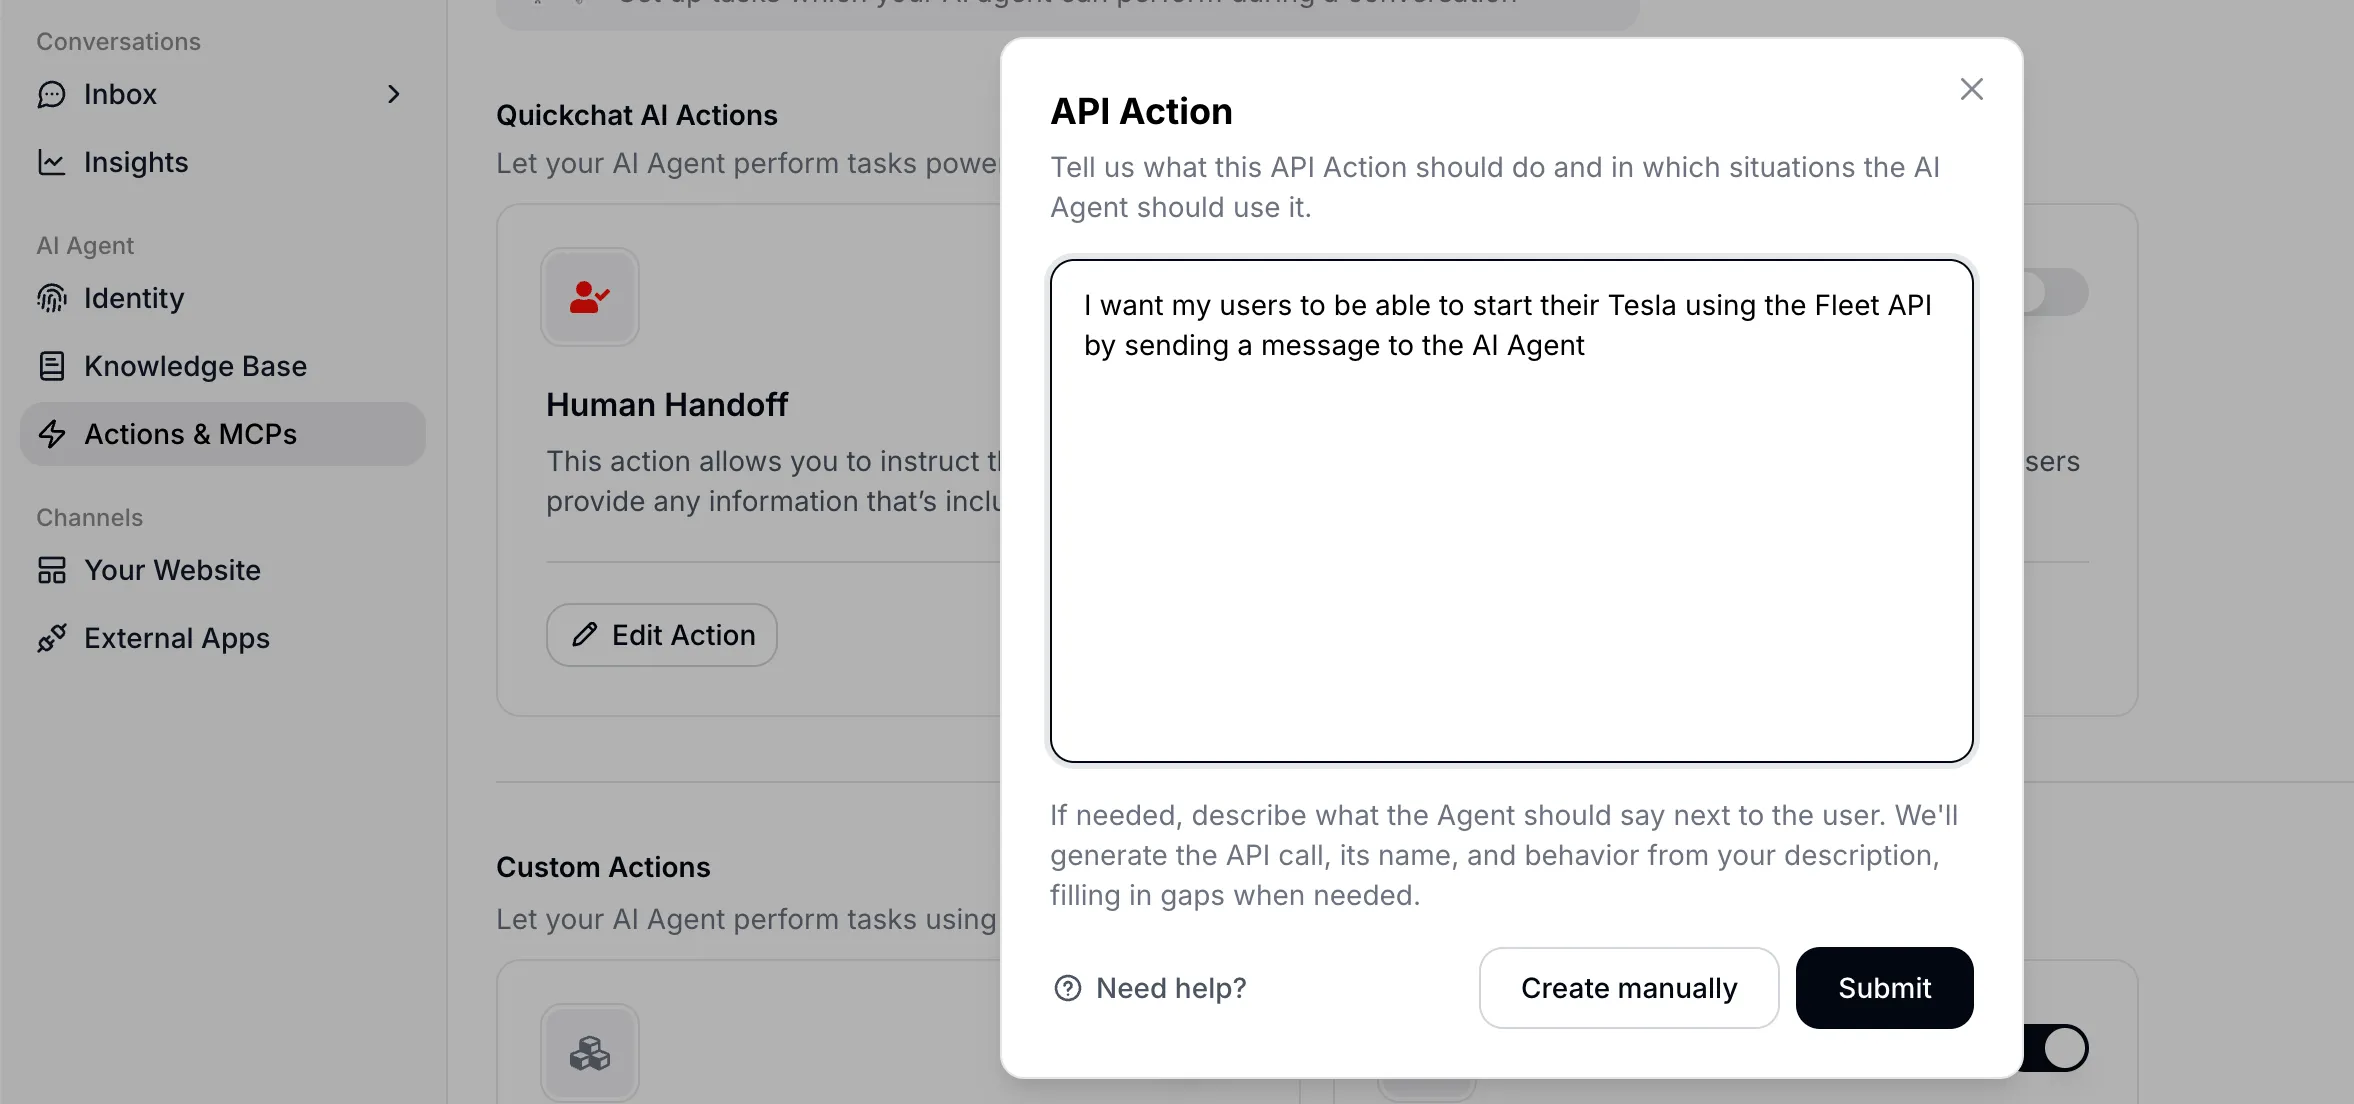Disable the toggle at bottom right corner
This screenshot has height=1104, width=2354.
pyautogui.click(x=2056, y=1048)
